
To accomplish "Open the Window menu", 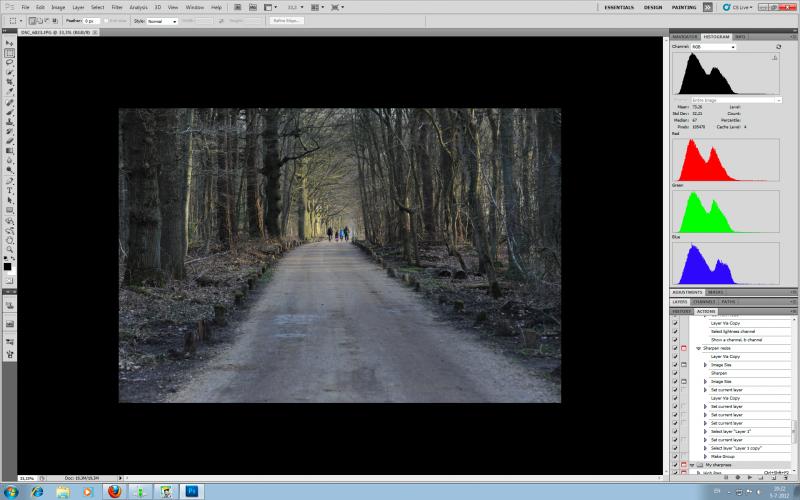I will coord(194,7).
